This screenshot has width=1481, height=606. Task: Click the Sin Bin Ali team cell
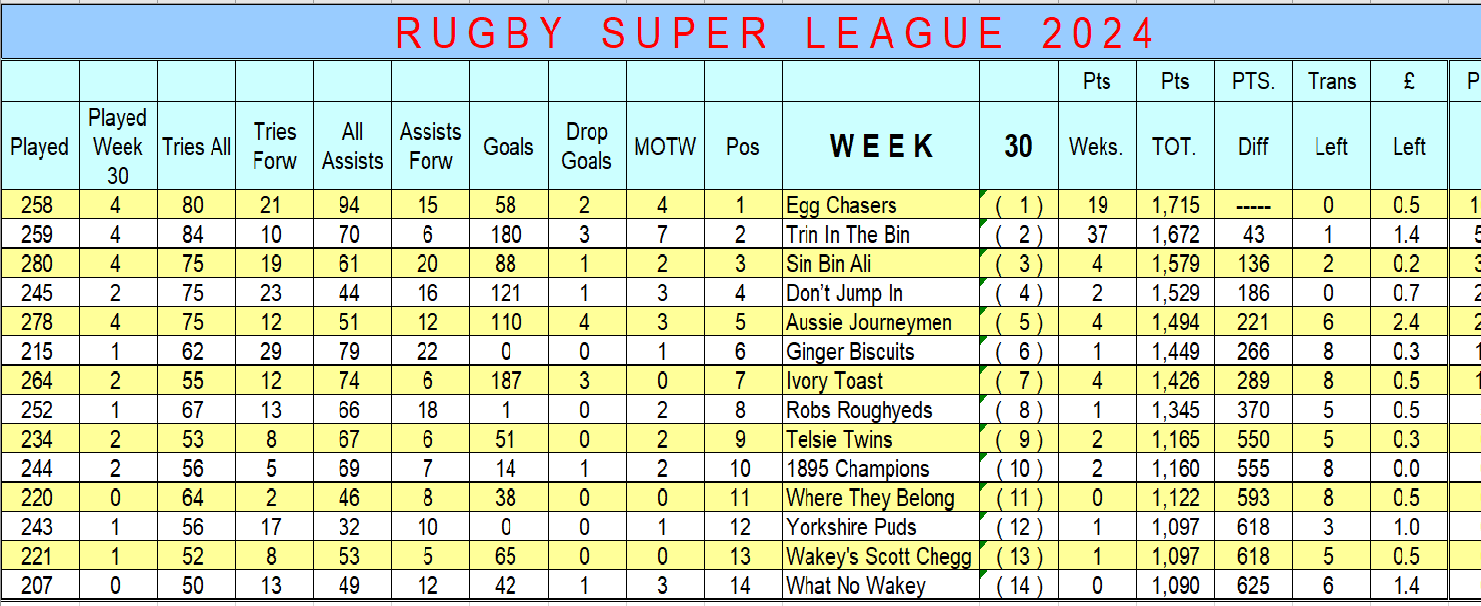(x=880, y=264)
